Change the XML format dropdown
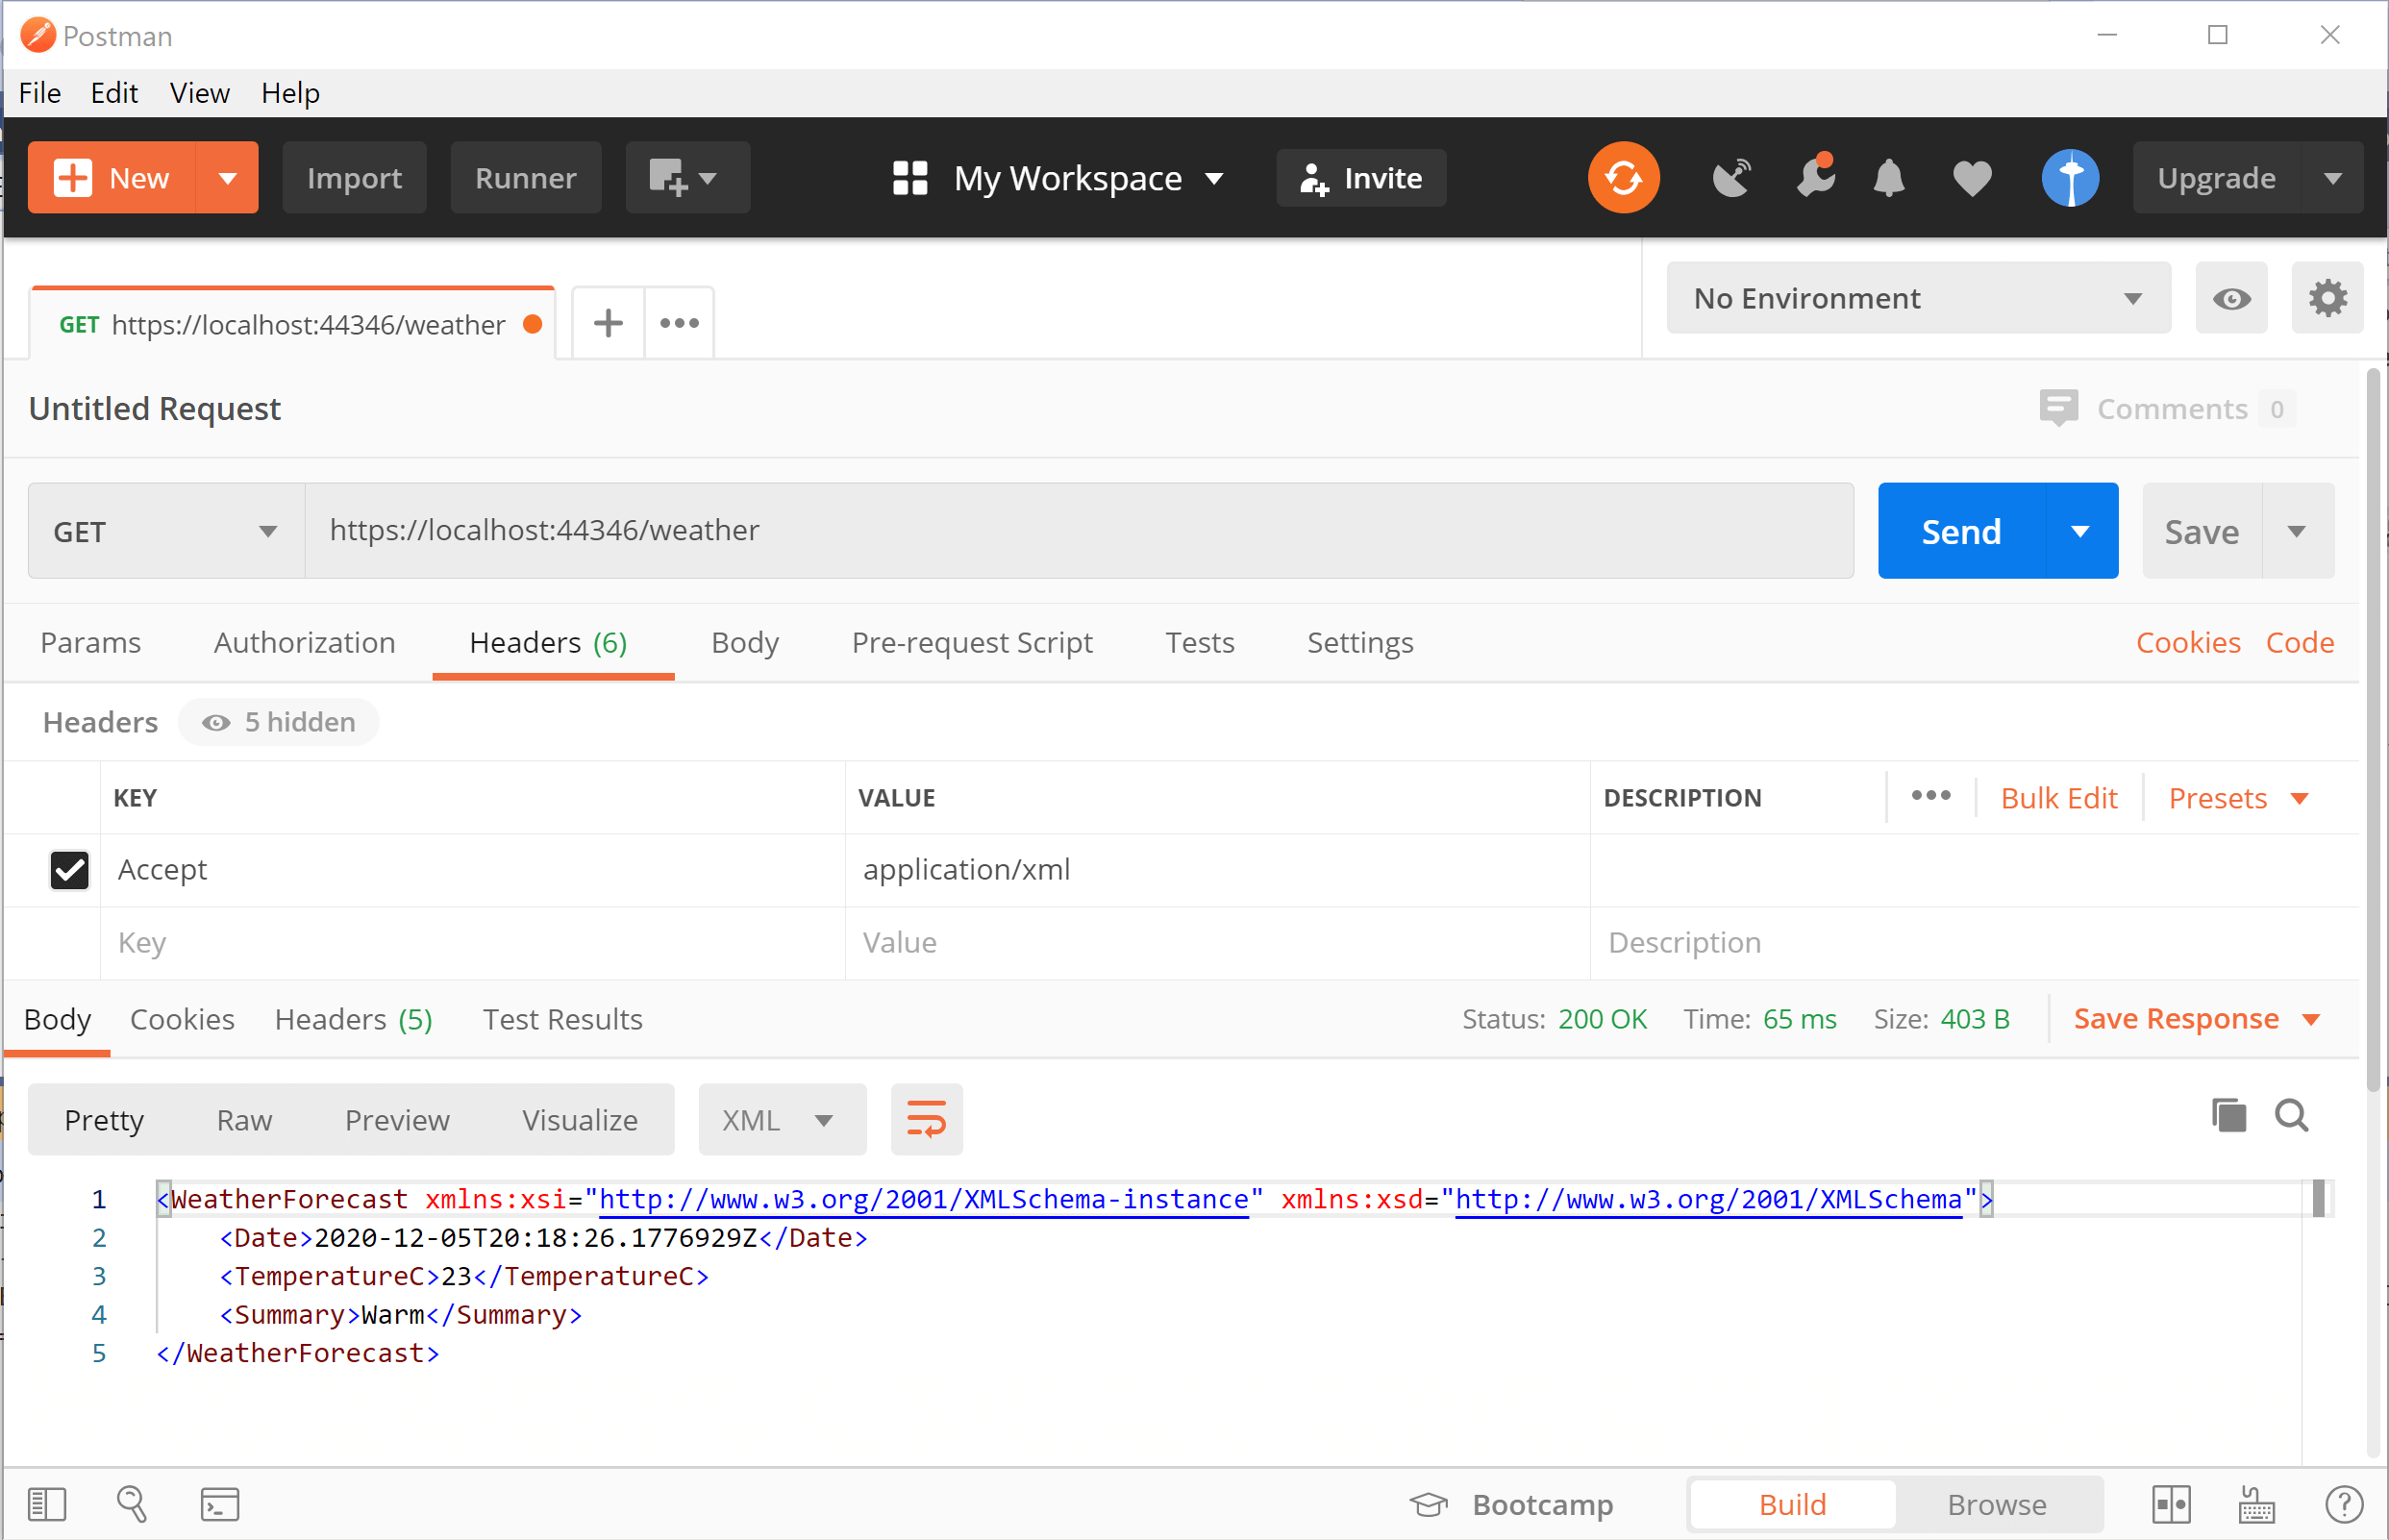Screen dimensions: 2389x1540 pos(782,1119)
